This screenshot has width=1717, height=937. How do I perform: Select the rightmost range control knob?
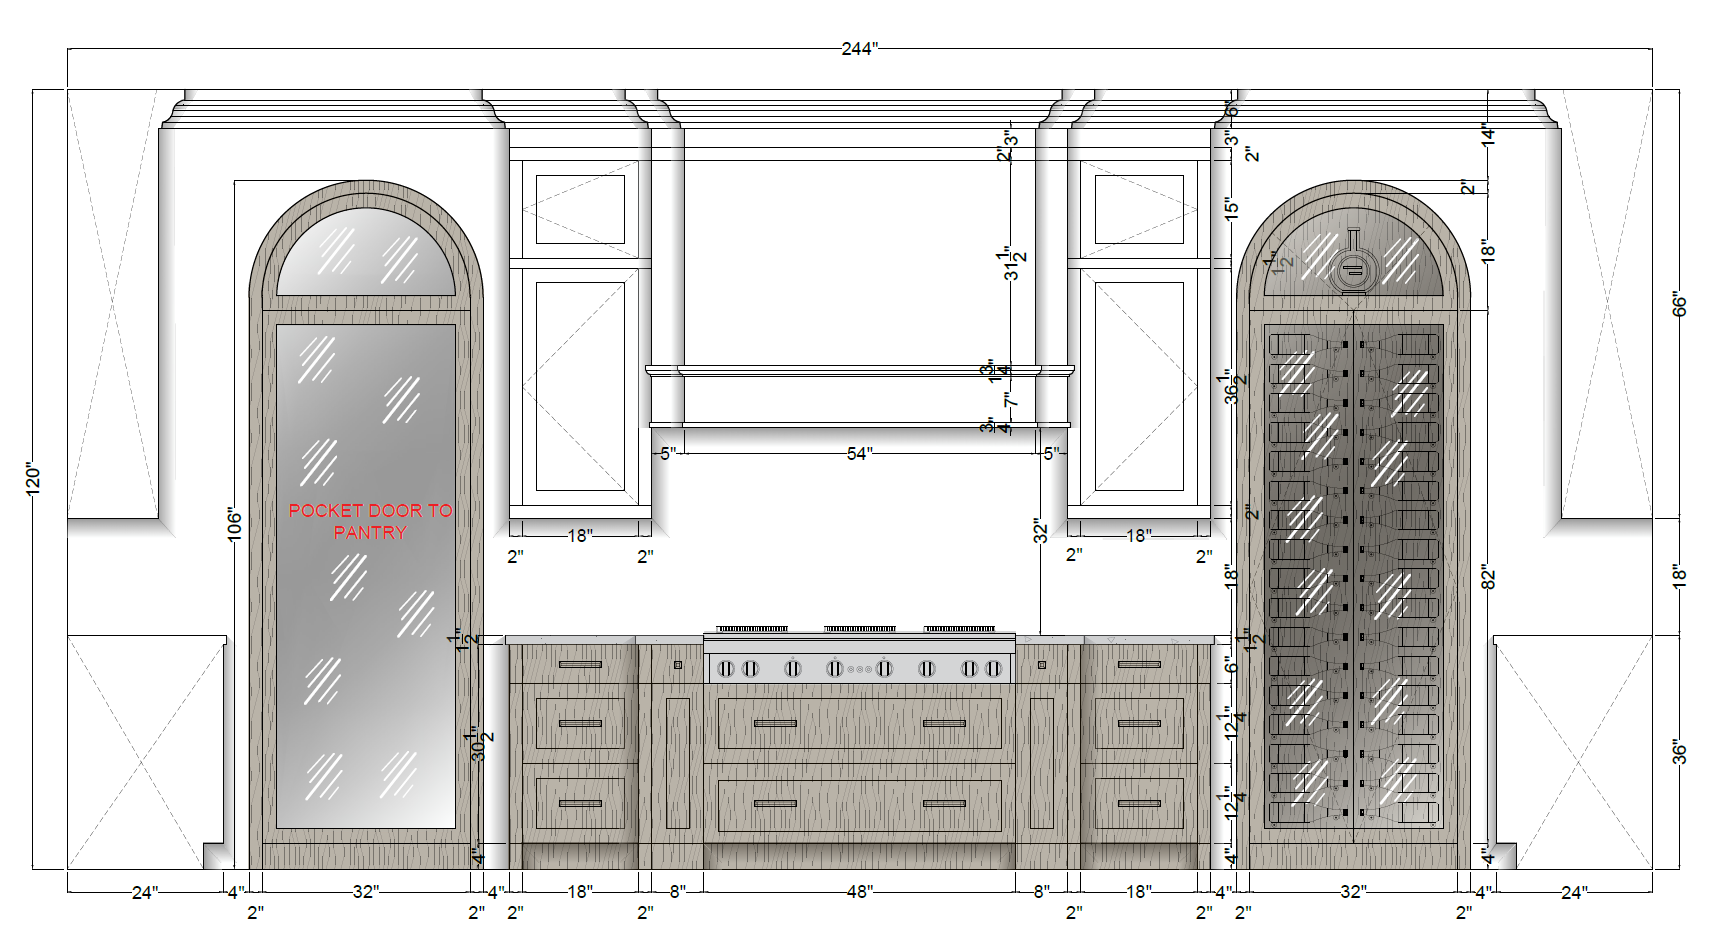point(994,668)
